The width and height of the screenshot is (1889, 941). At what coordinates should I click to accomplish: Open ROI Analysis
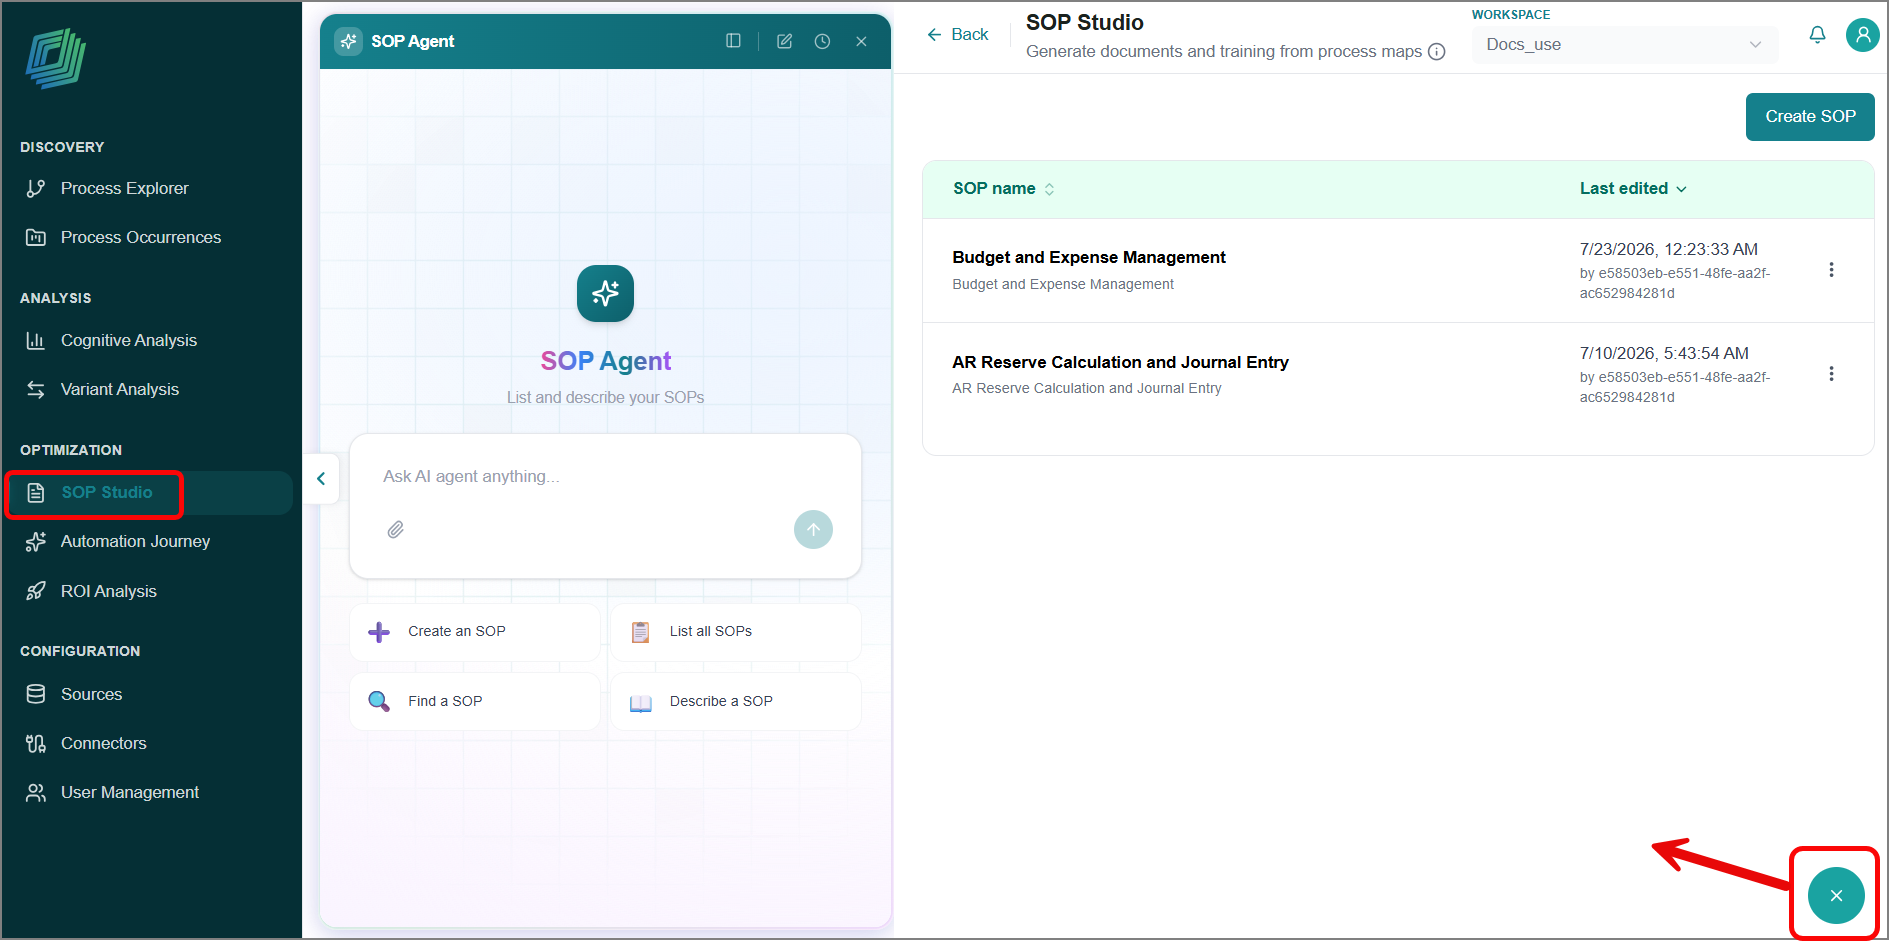[x=108, y=591]
